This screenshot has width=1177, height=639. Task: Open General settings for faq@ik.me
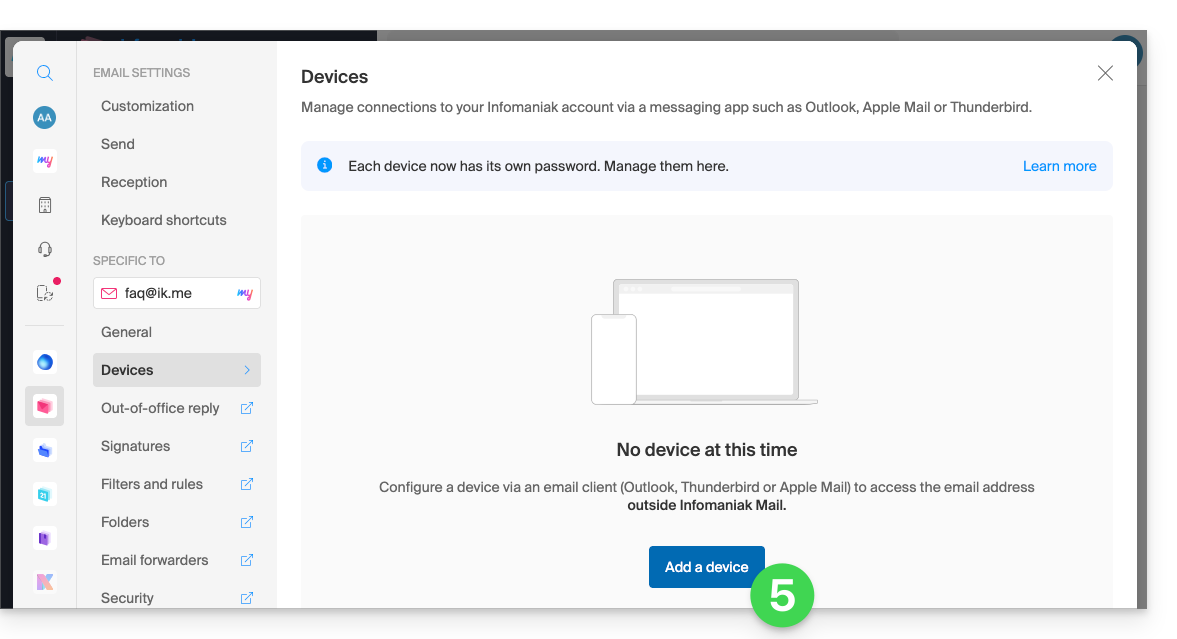point(126,332)
